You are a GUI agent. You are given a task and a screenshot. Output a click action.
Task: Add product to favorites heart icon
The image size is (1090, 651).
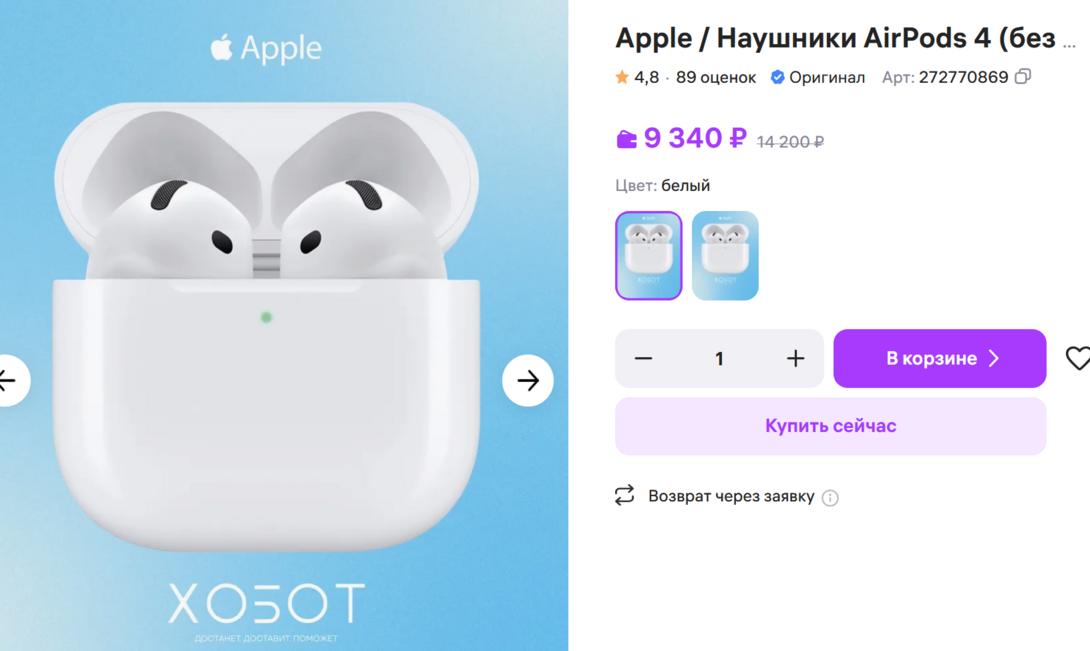[1077, 358]
